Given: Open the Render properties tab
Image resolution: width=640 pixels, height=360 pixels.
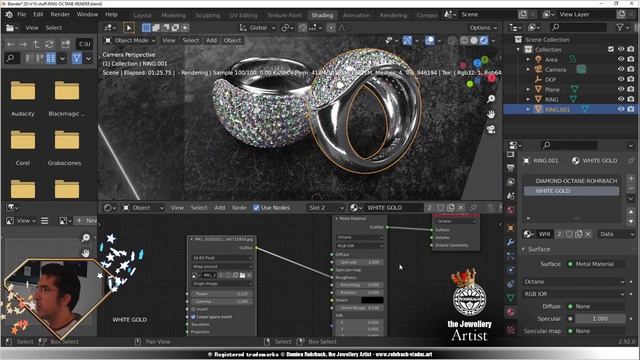Looking at the screenshot, I should [511, 154].
